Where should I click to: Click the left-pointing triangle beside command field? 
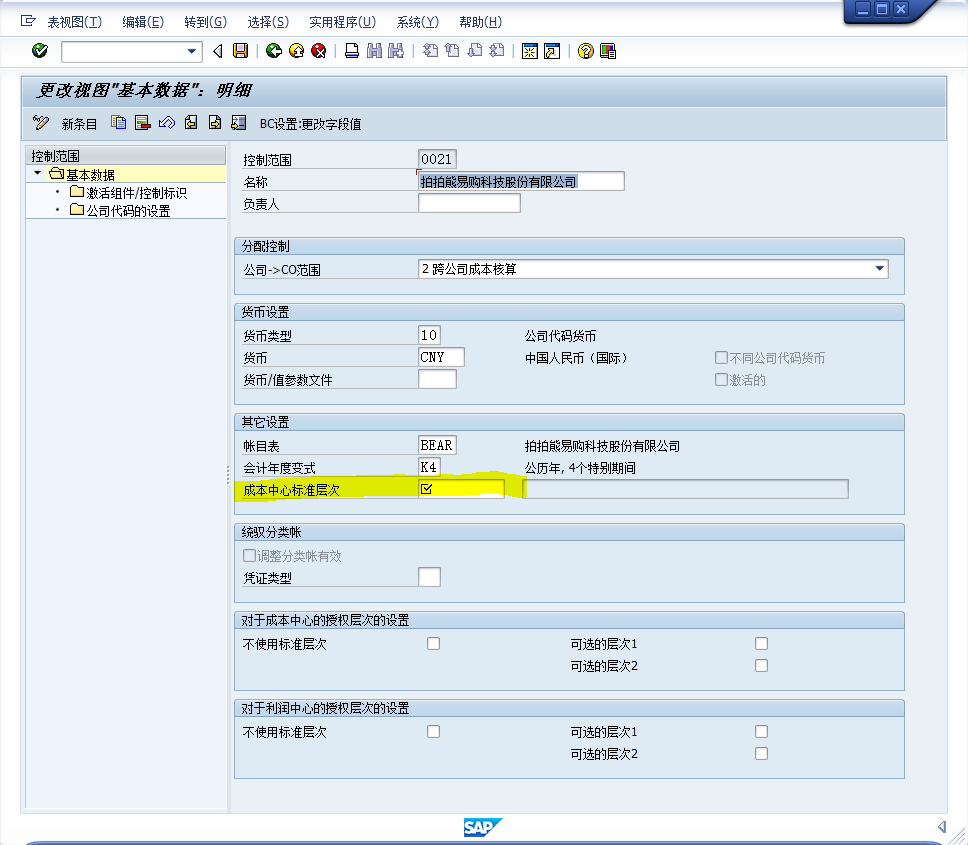[217, 51]
